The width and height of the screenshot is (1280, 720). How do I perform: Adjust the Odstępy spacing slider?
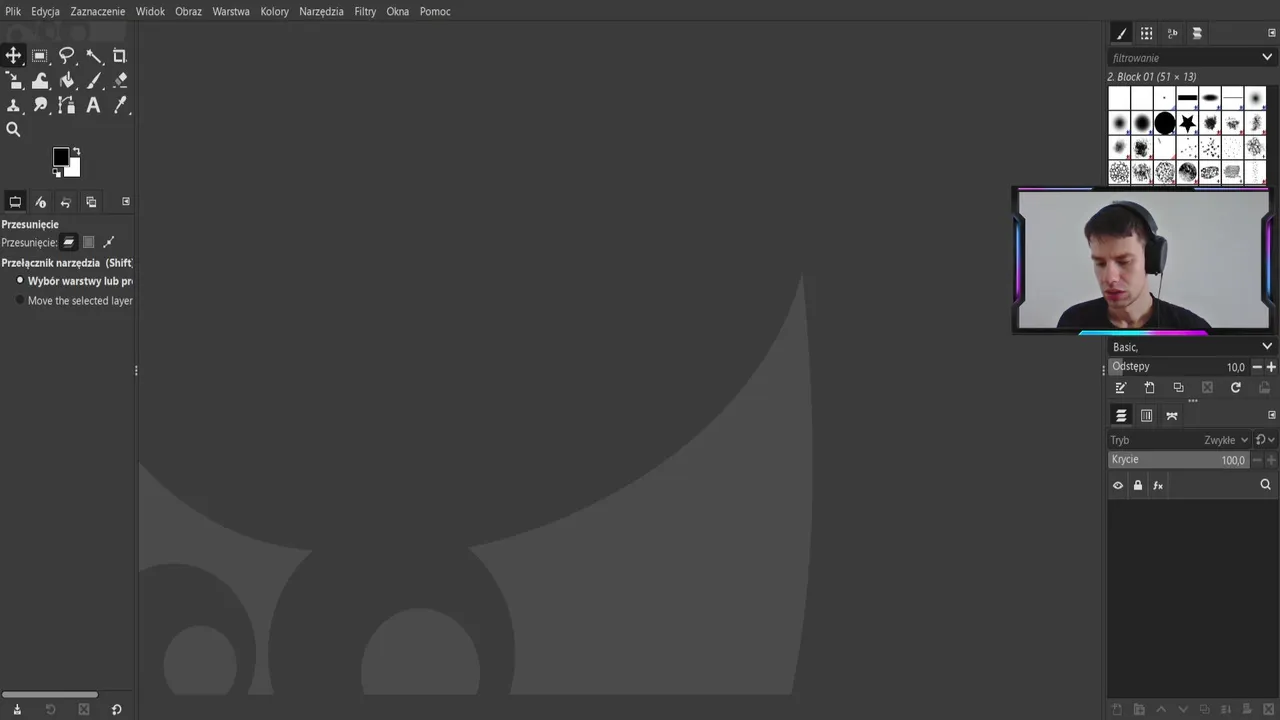pyautogui.click(x=1179, y=367)
